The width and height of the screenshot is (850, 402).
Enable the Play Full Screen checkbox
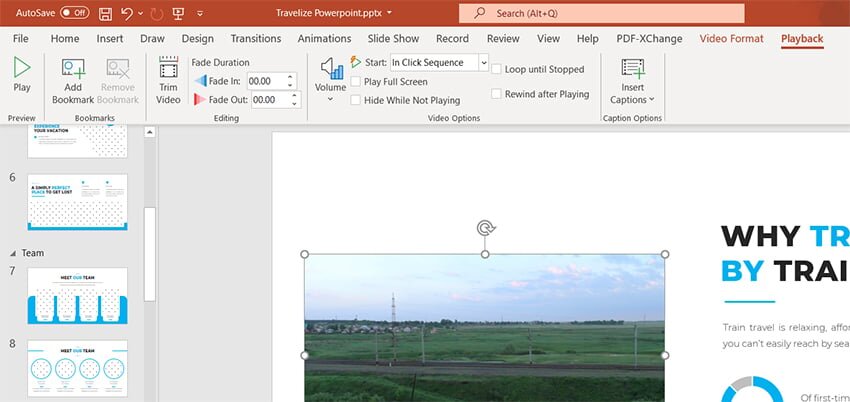point(356,81)
